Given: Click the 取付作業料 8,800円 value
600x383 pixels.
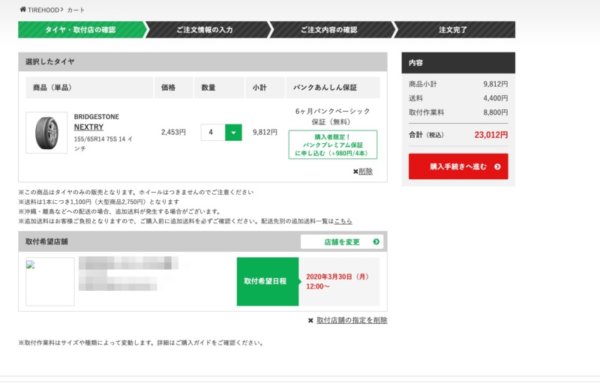Looking at the screenshot, I should [x=496, y=112].
